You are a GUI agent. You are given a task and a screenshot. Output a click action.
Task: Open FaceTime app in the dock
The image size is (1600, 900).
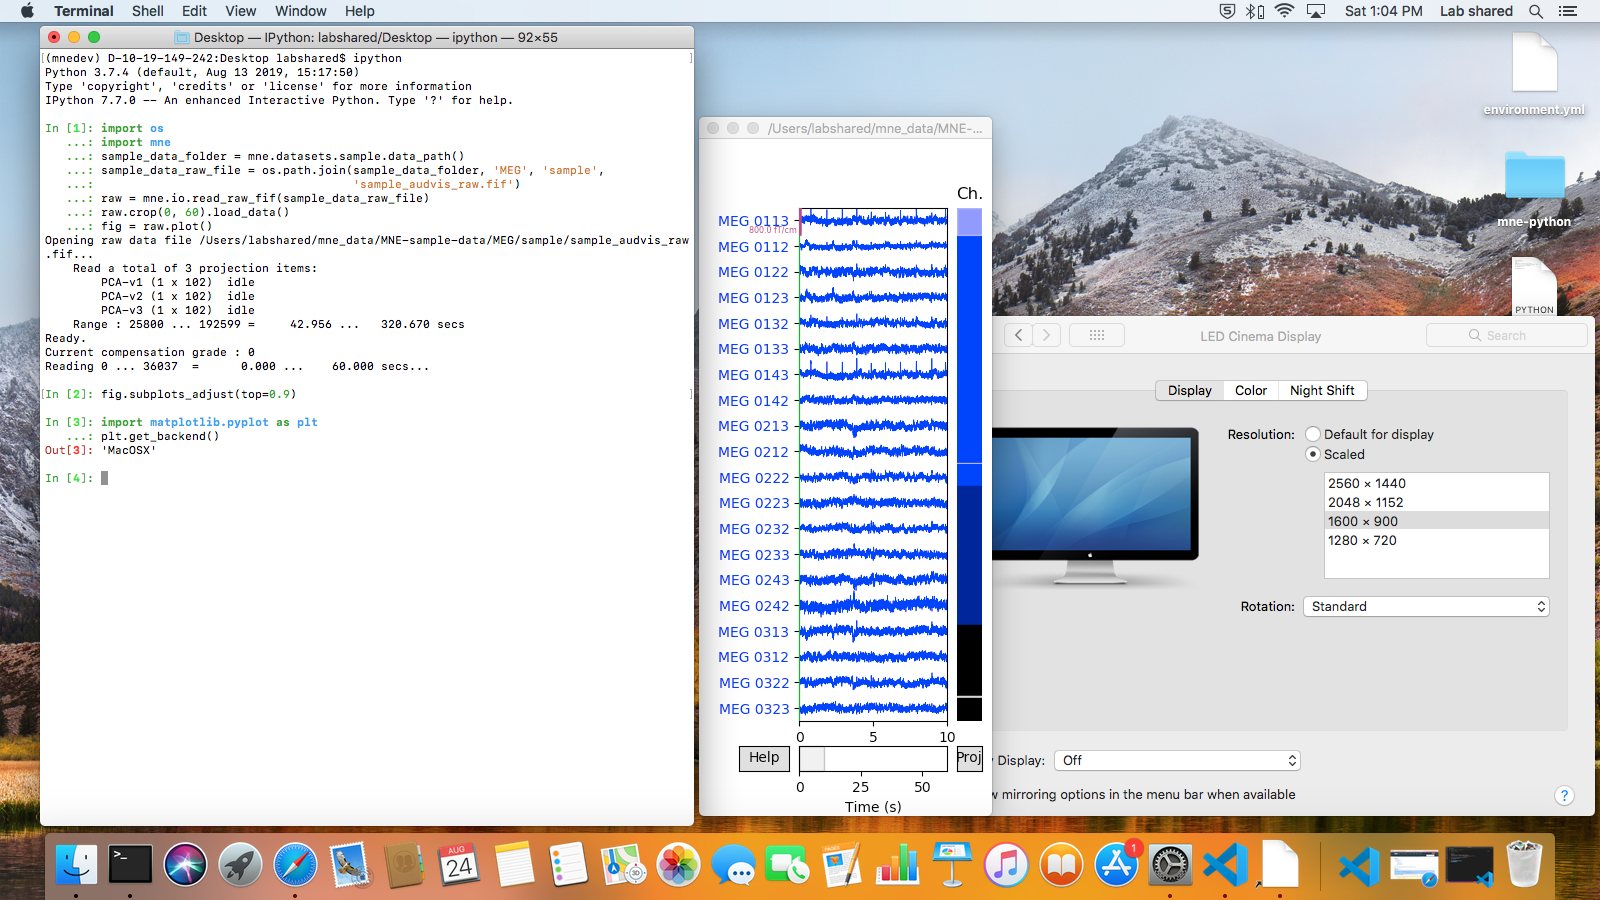coord(788,865)
